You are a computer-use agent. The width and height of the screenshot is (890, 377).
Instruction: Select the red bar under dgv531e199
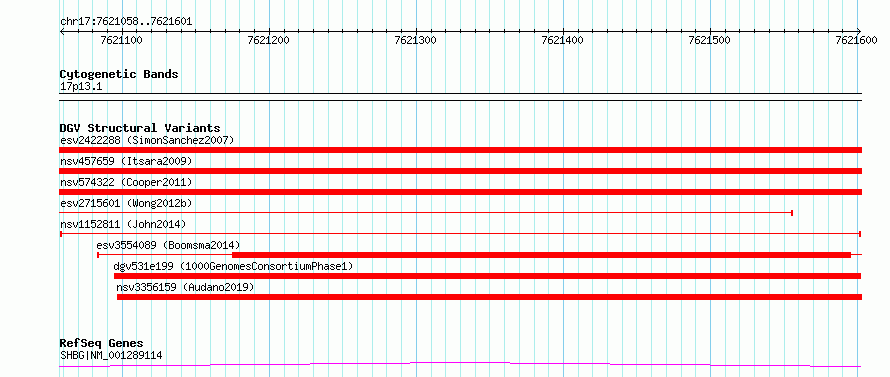pos(488,276)
